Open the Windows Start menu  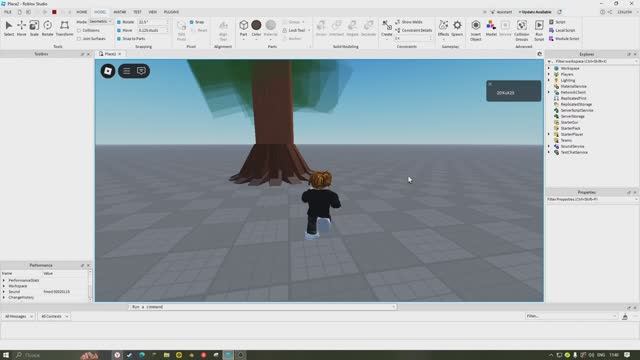point(6,355)
